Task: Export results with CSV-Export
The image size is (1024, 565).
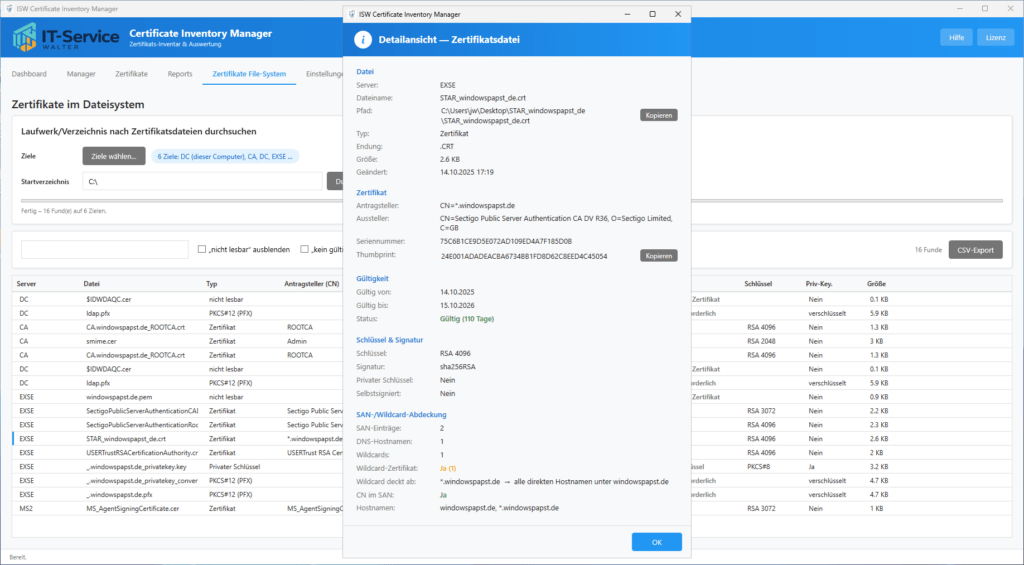Action: point(975,250)
